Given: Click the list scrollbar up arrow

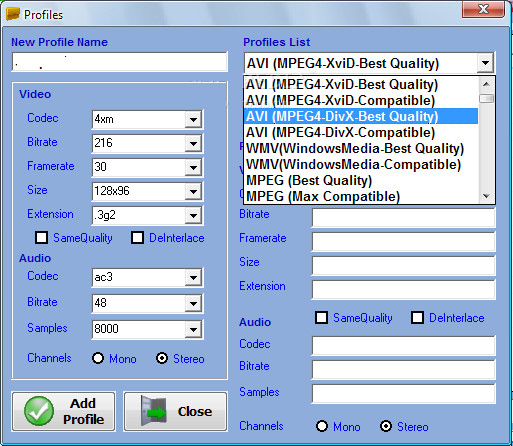Looking at the screenshot, I should pyautogui.click(x=486, y=84).
